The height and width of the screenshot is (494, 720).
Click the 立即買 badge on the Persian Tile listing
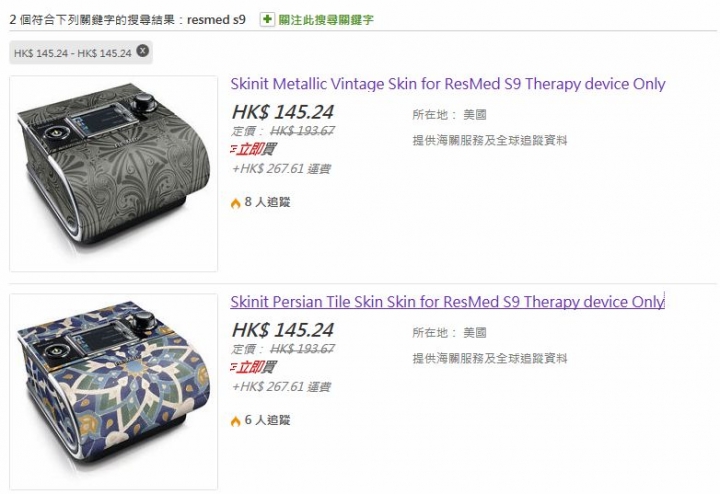point(253,367)
